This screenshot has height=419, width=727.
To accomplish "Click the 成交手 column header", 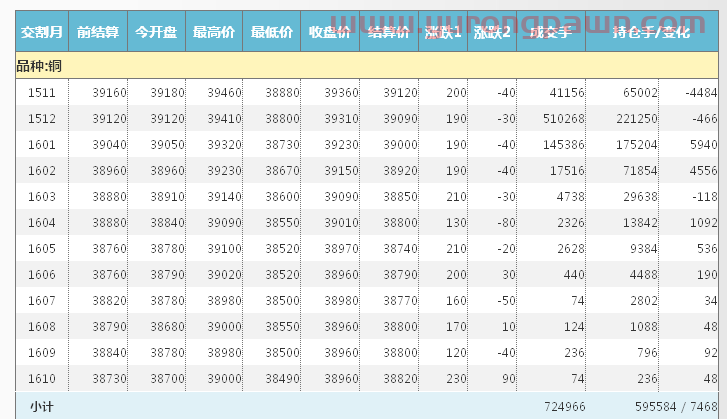I will (x=551, y=33).
